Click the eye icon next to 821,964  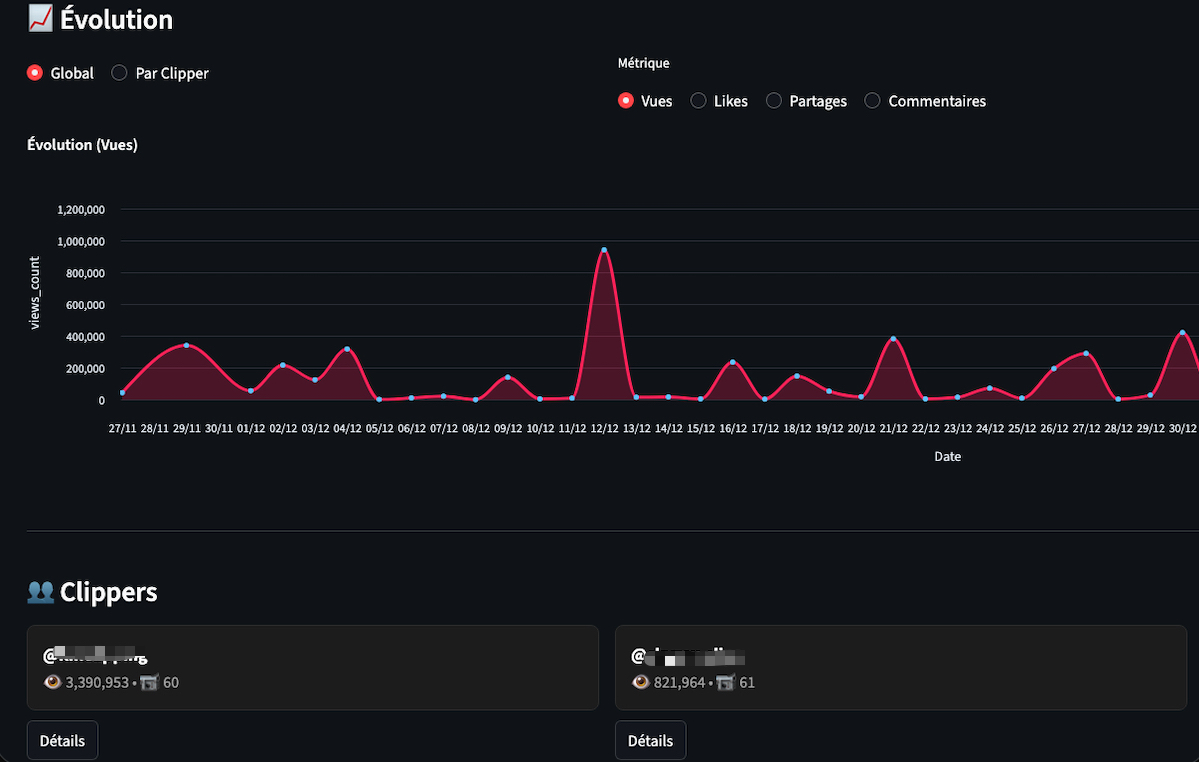[641, 682]
